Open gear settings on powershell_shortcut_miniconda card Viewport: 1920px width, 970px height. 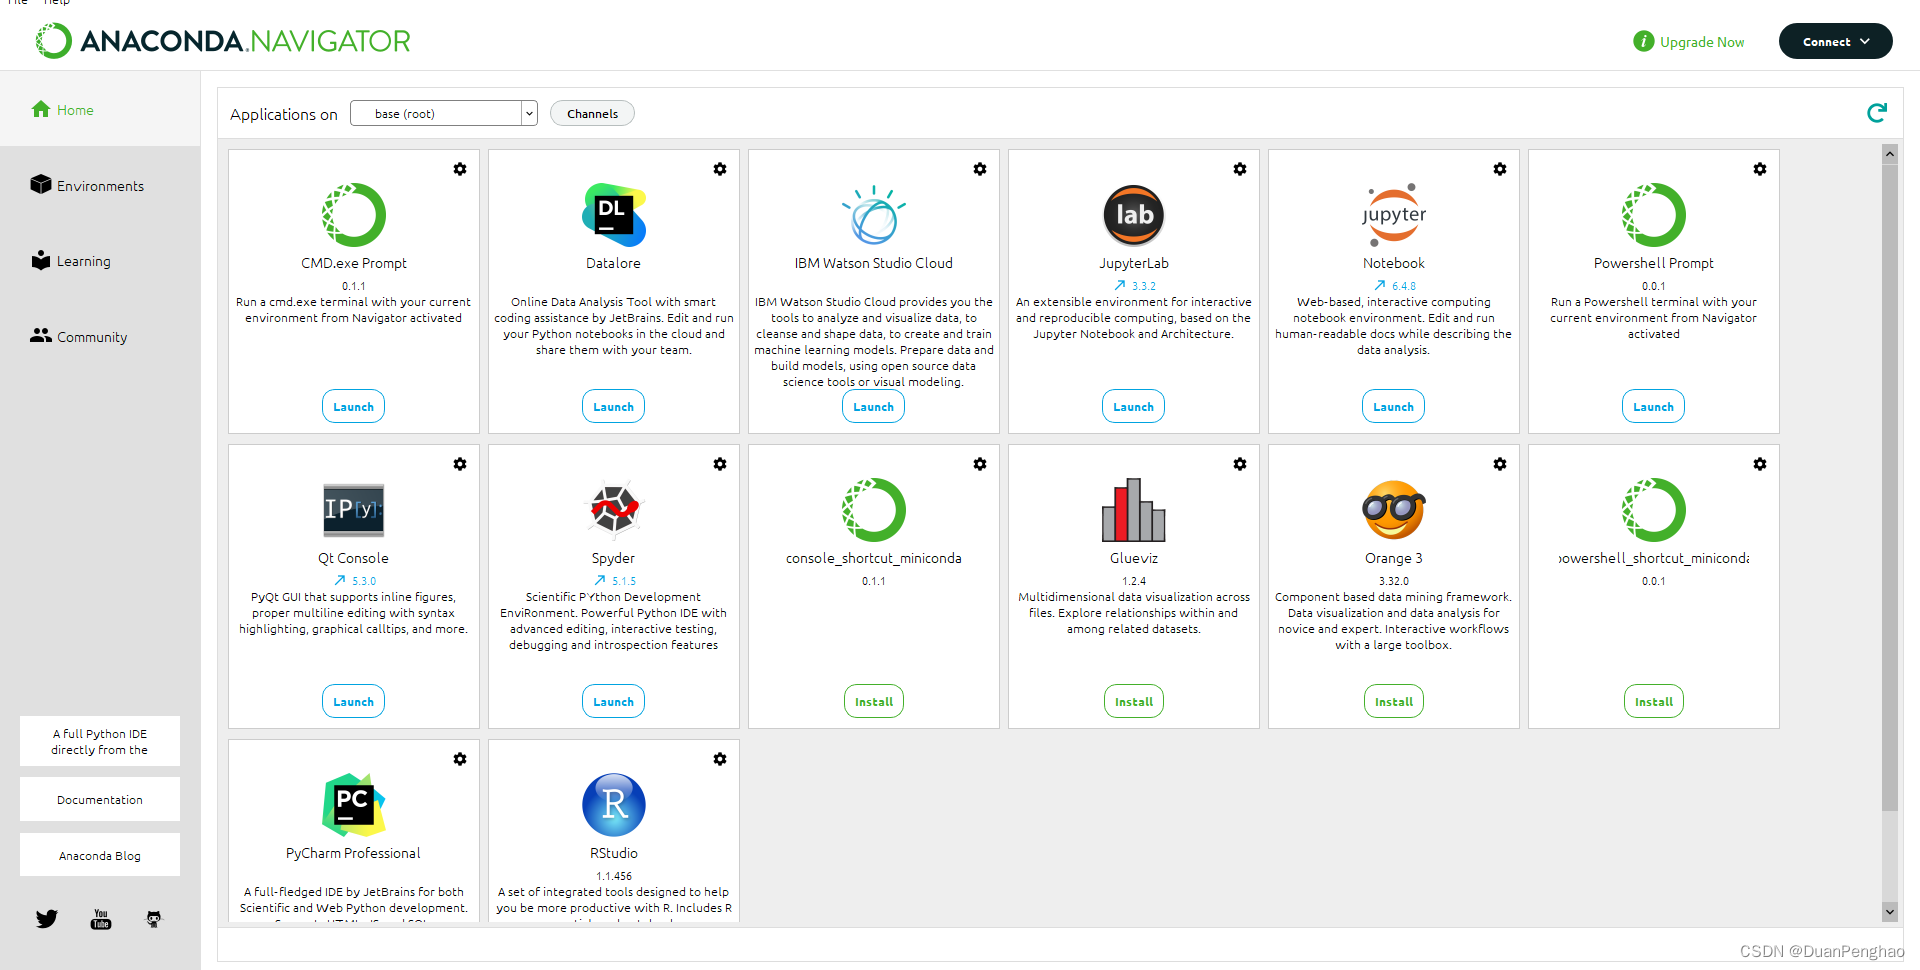tap(1760, 464)
